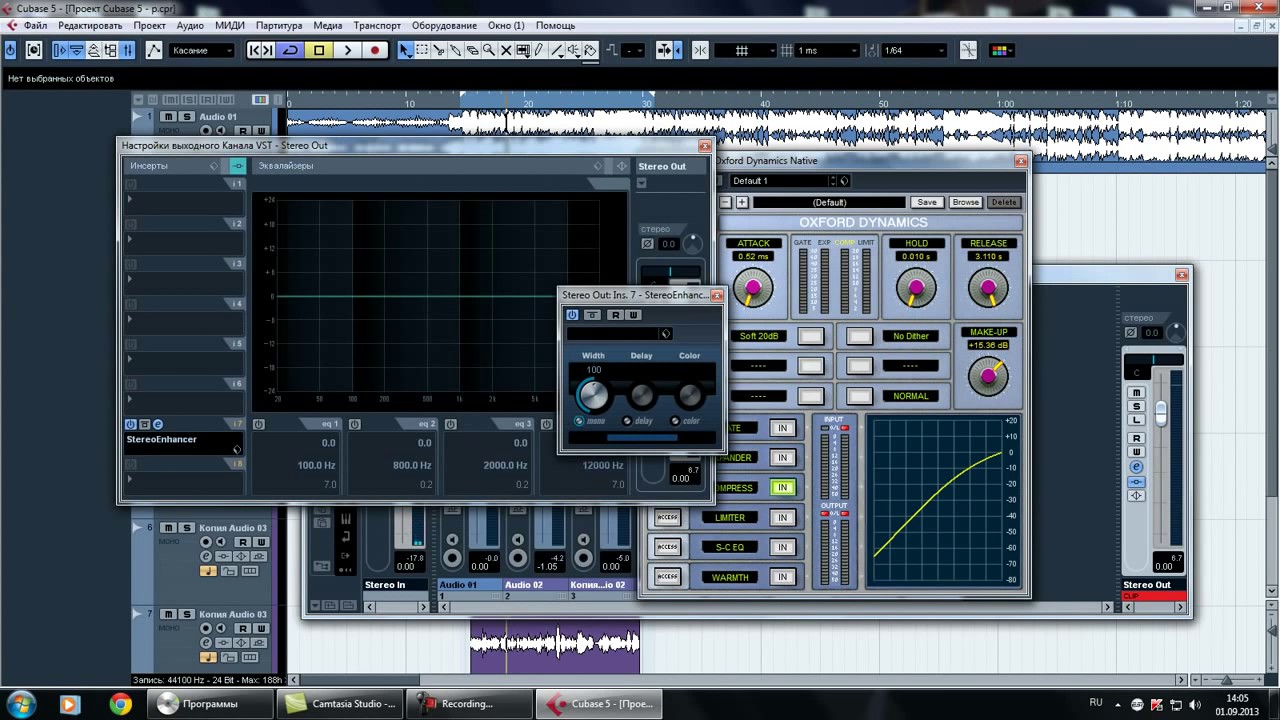
Task: Toggle the WARMTH IN button
Action: (x=782, y=577)
